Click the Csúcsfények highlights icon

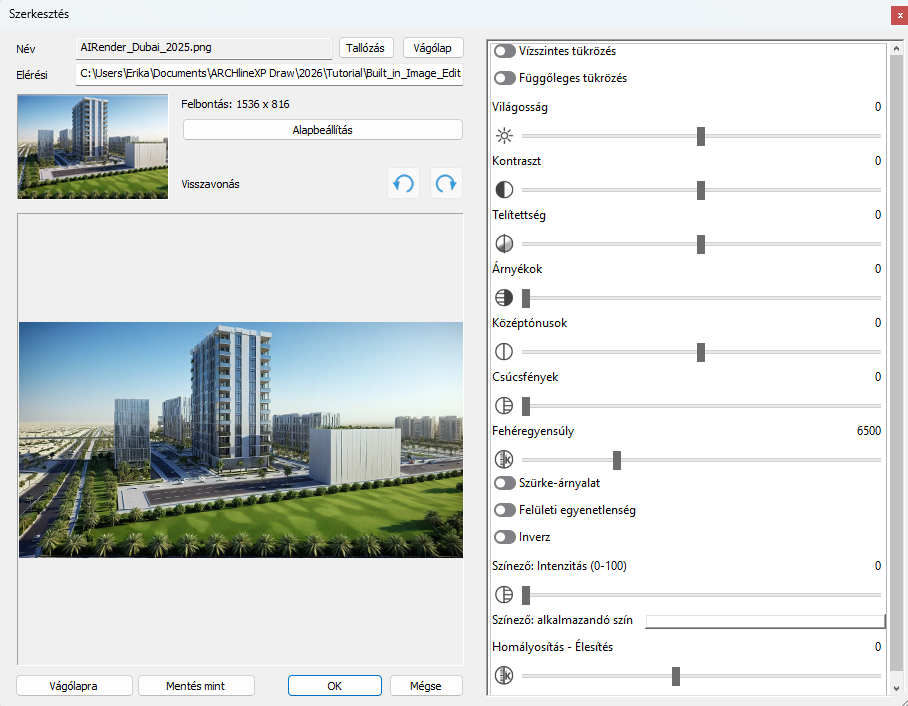[x=504, y=406]
